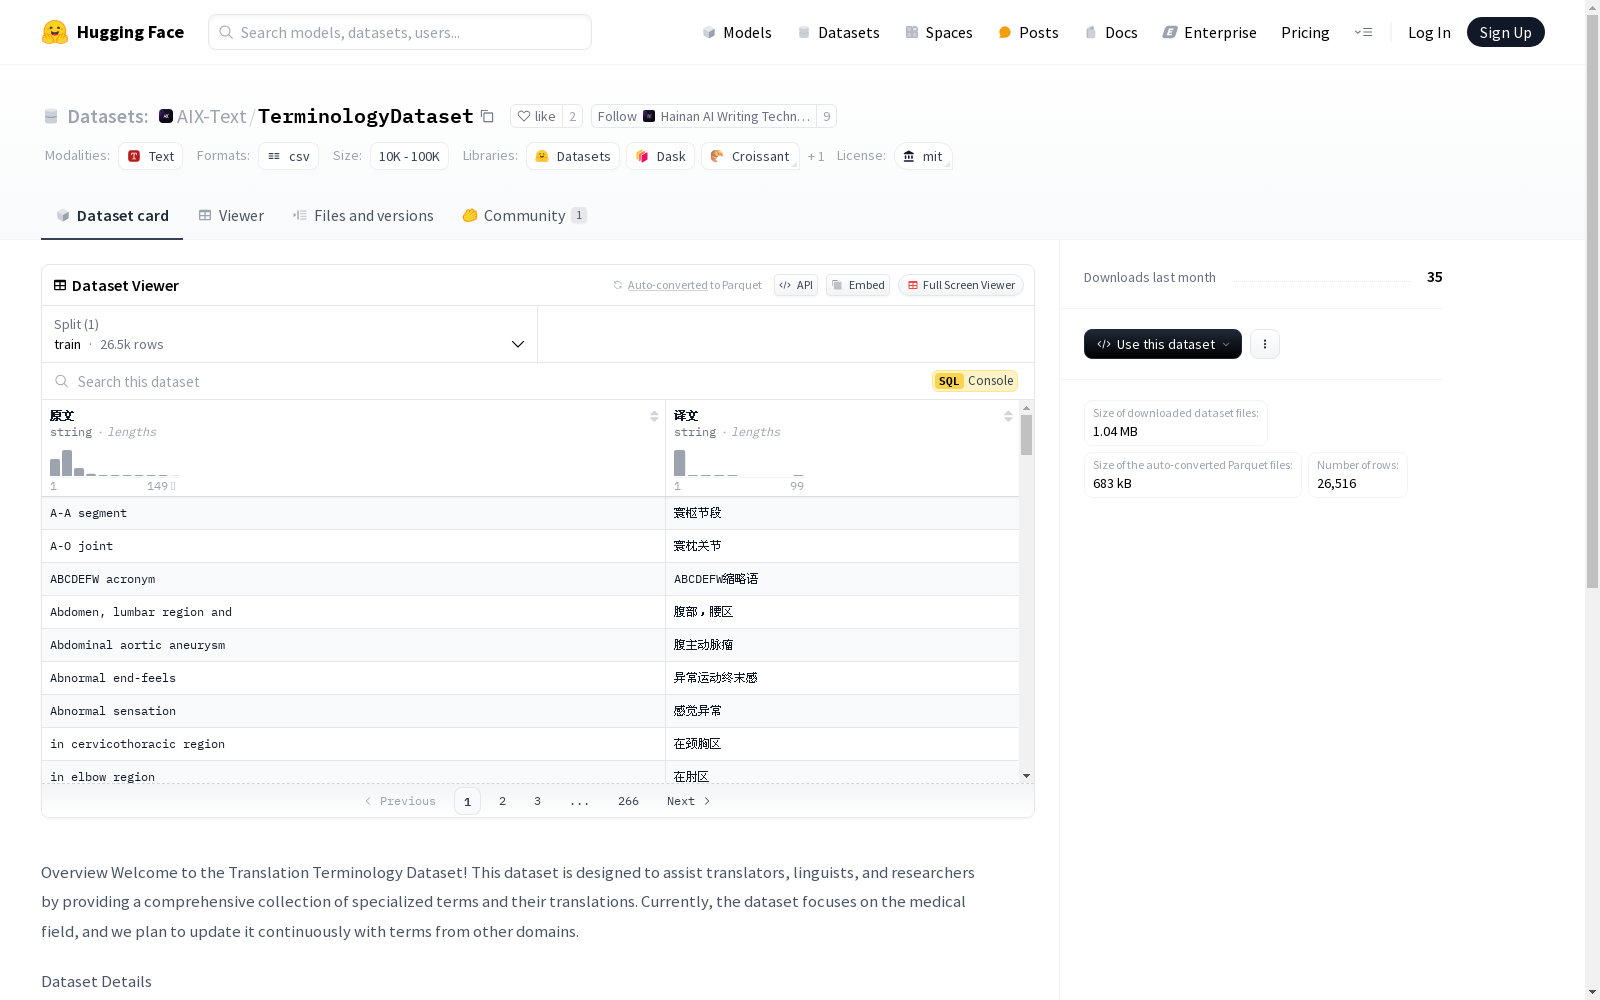Click the AIX-Text organization avatar icon
This screenshot has width=1600, height=1000.
coord(166,116)
